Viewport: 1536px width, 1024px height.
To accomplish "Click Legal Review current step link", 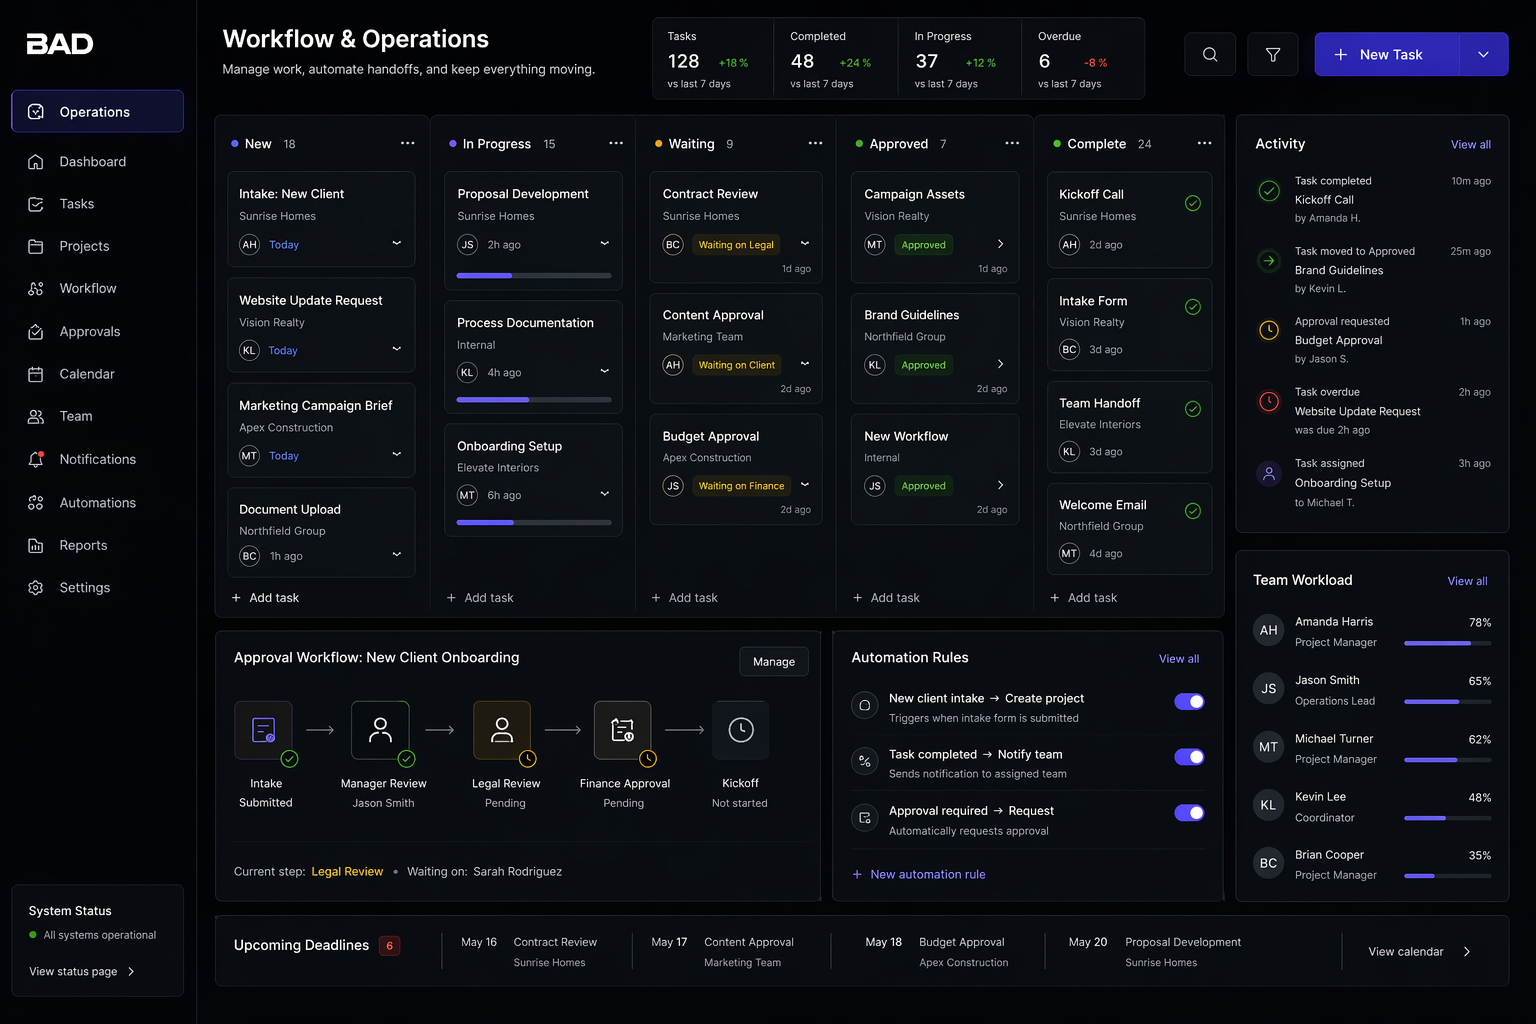I will tap(347, 872).
